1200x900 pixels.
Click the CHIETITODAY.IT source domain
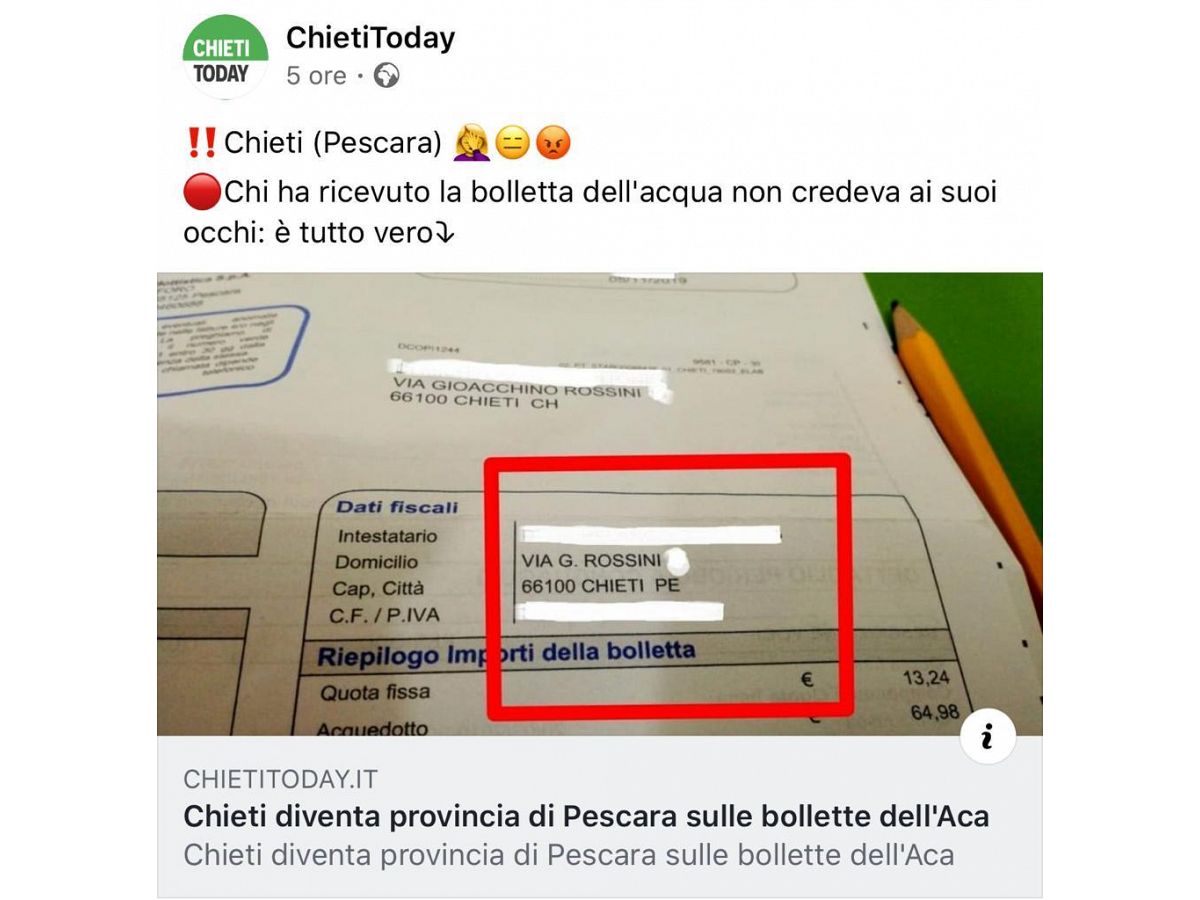[x=281, y=780]
